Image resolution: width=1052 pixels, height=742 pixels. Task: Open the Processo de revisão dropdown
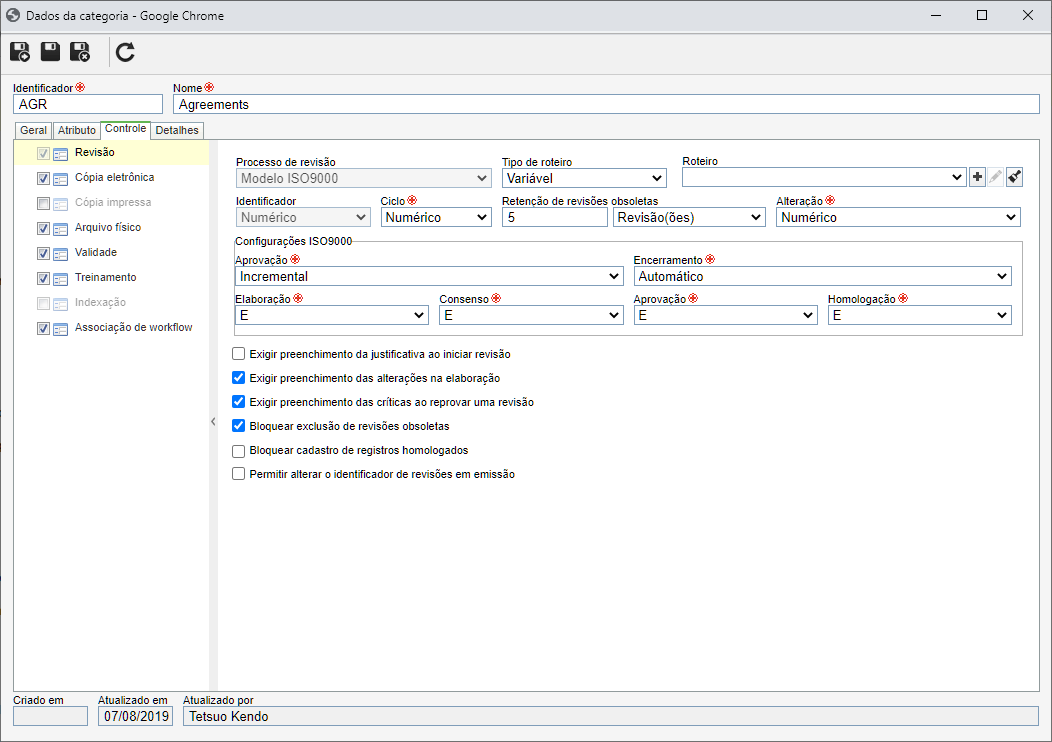[364, 178]
